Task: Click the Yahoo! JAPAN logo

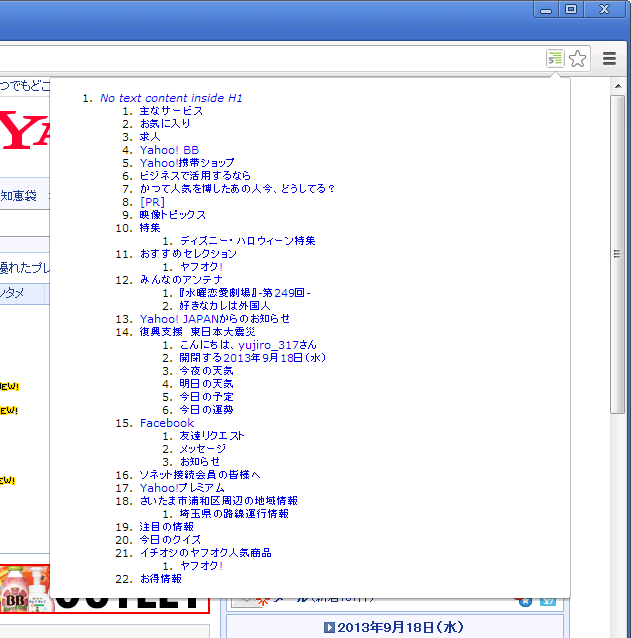Action: [x=25, y=130]
